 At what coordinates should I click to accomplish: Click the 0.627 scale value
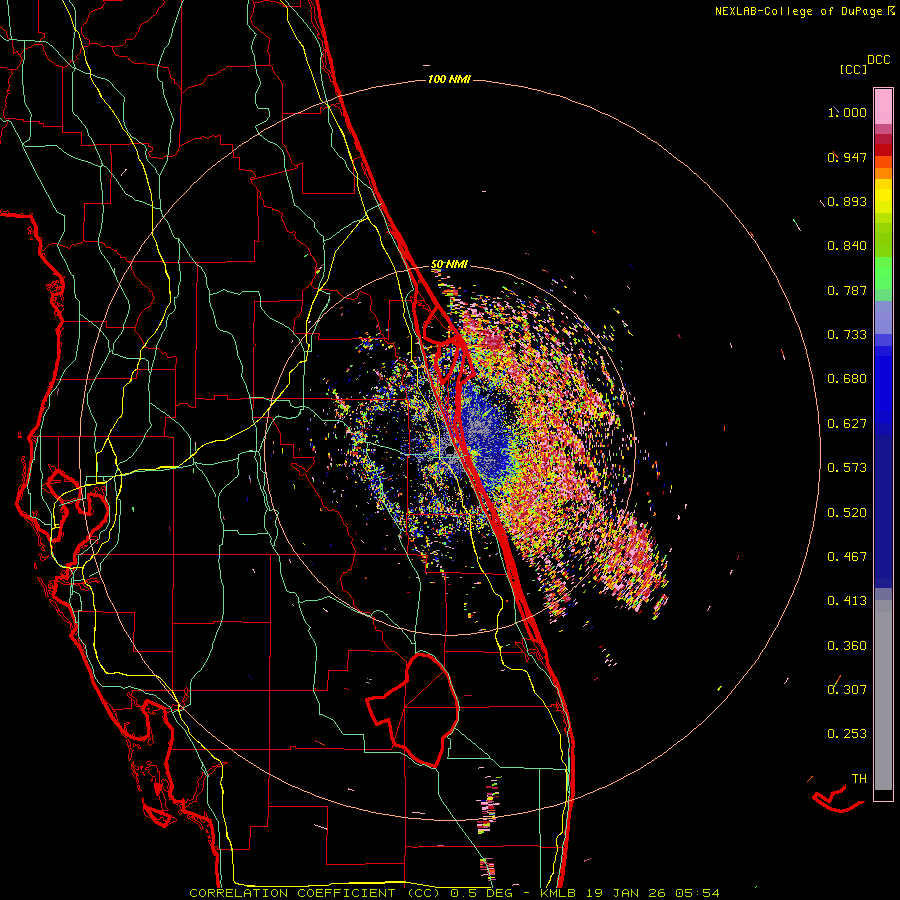coord(847,424)
